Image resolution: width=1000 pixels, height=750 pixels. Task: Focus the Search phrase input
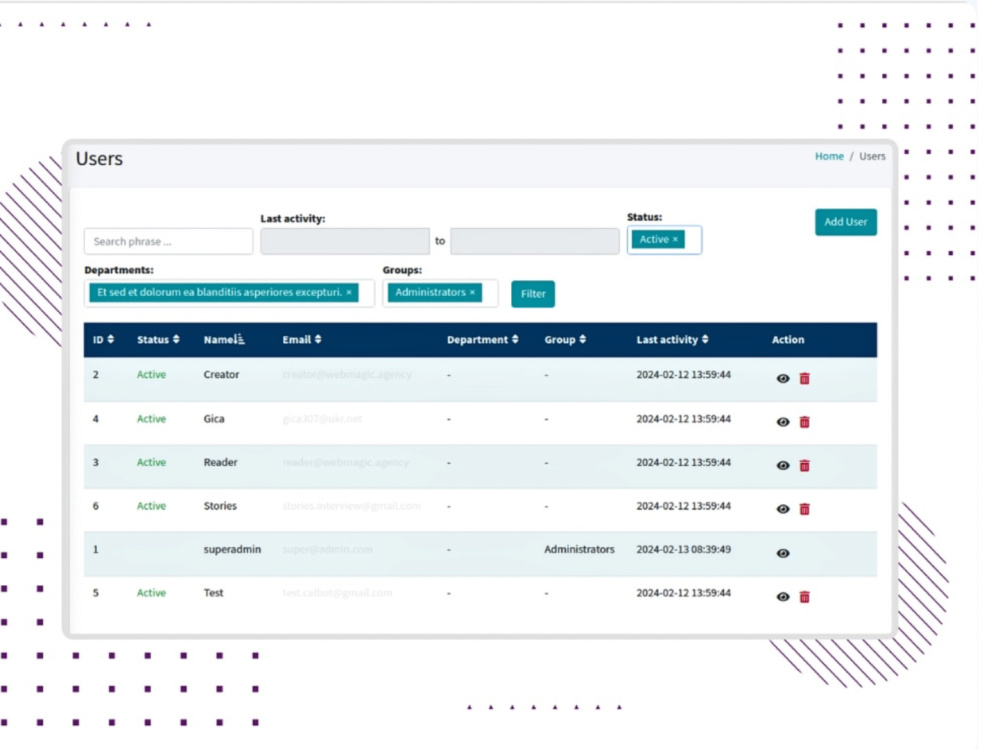(x=168, y=242)
